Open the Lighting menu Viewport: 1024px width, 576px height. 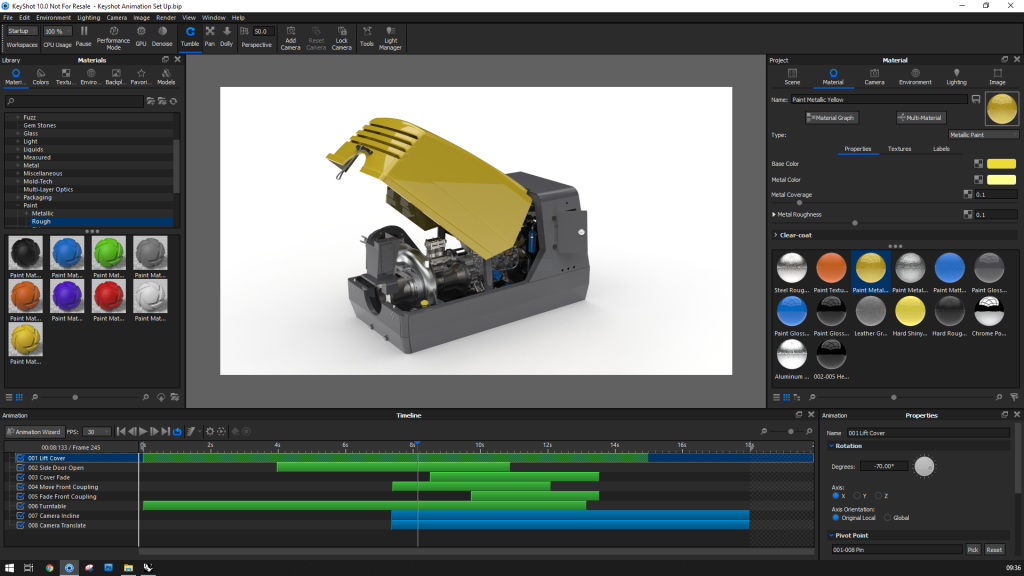89,18
